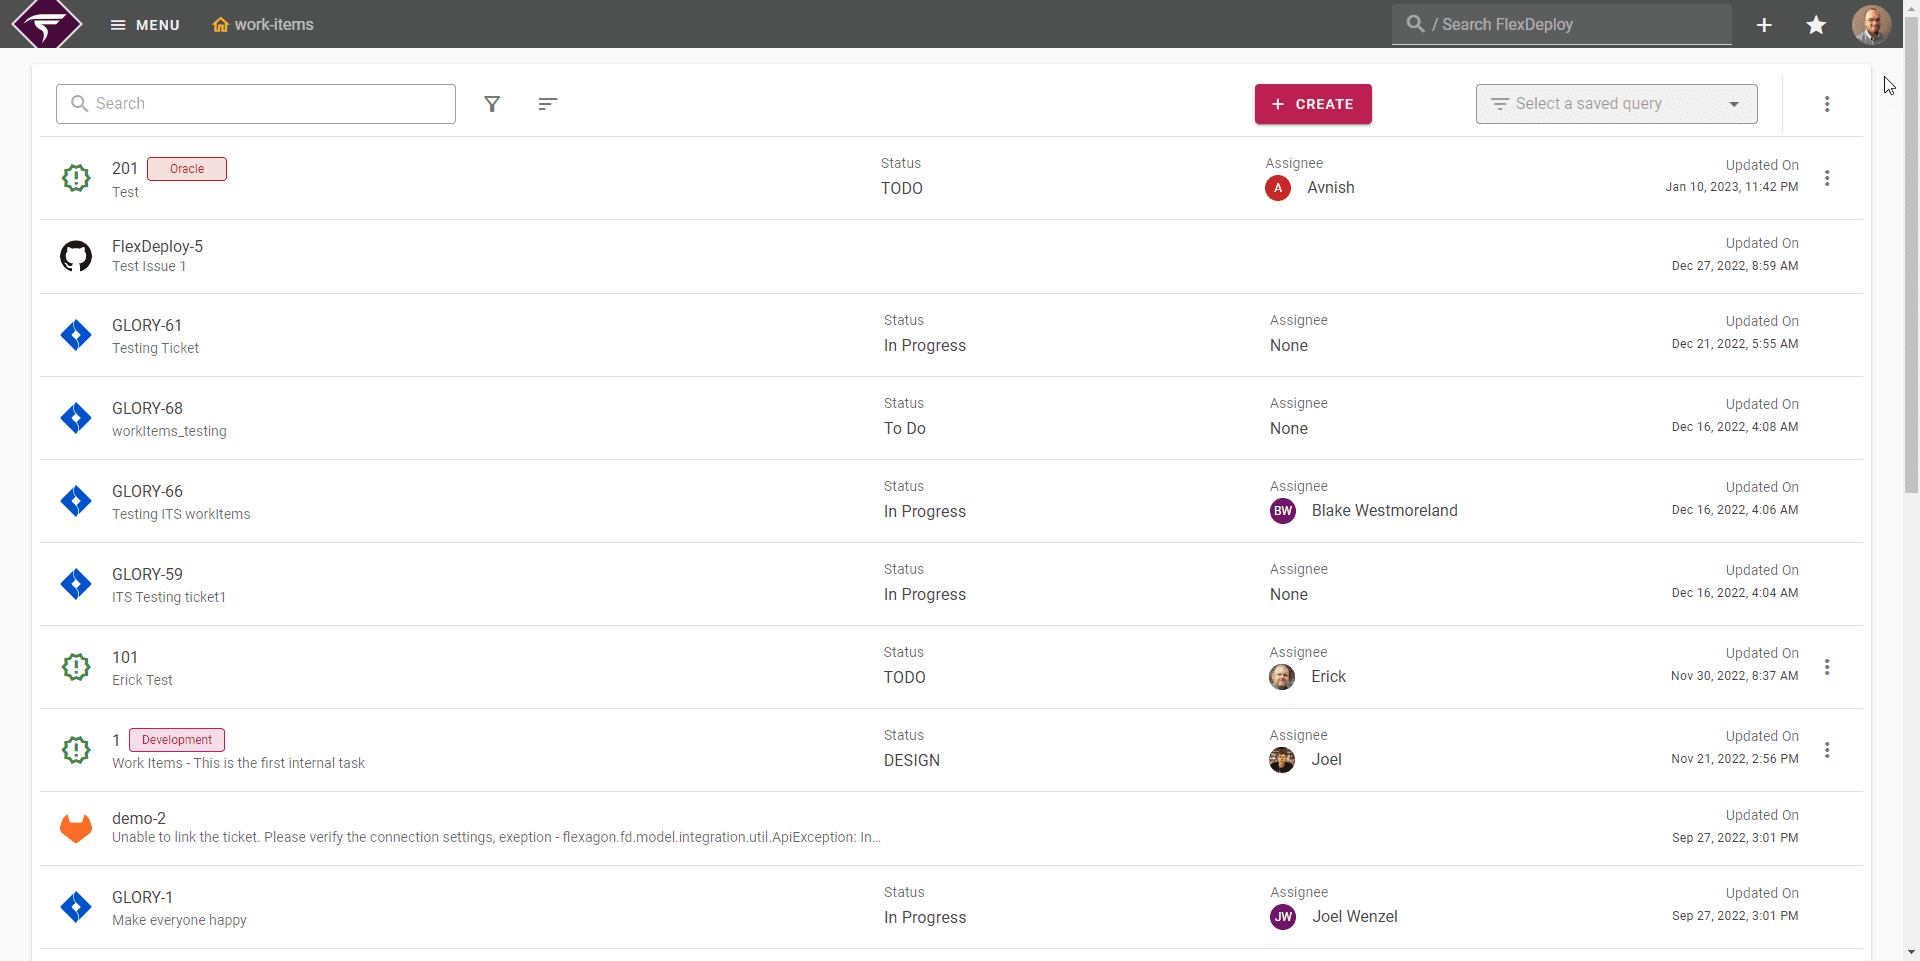Screen dimensions: 1920x961
Task: Click the Jira icon for GLORY-61
Action: [76, 335]
